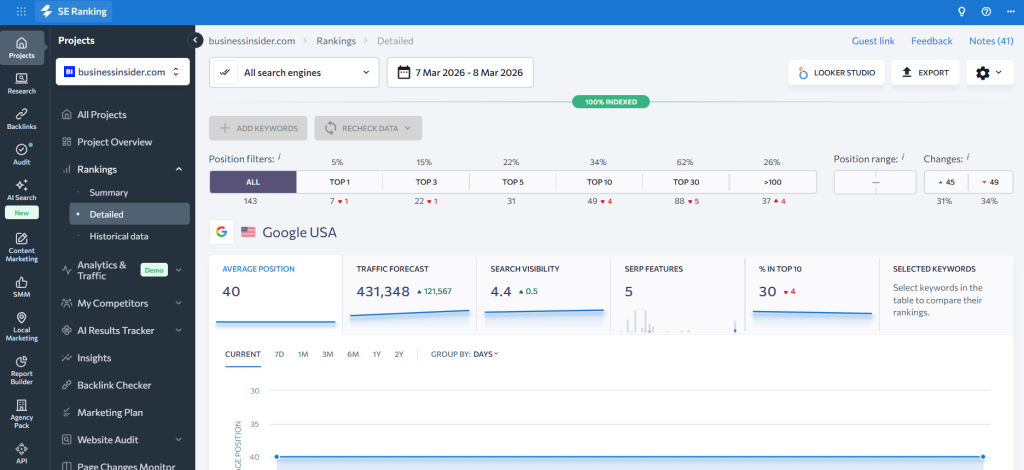Select the TOP 30 position filter

coord(686,182)
